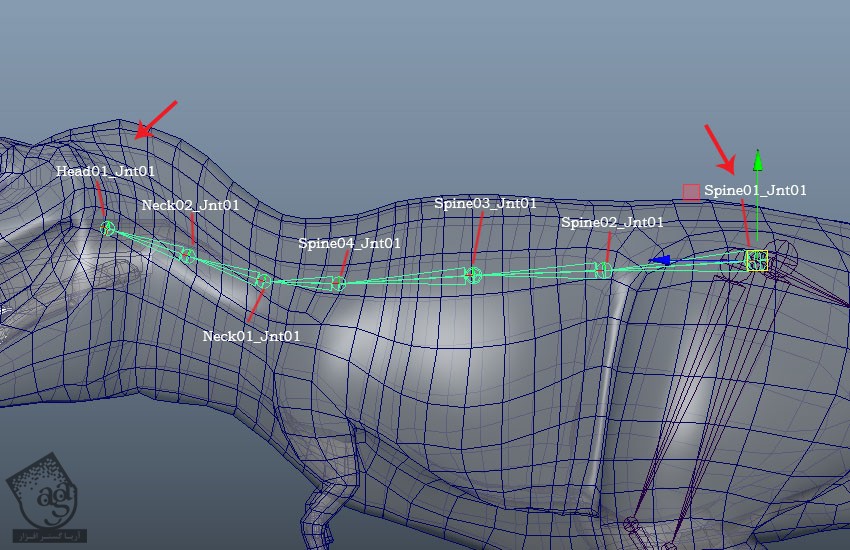Click the Neck02_Jnt01 text label

click(x=190, y=205)
